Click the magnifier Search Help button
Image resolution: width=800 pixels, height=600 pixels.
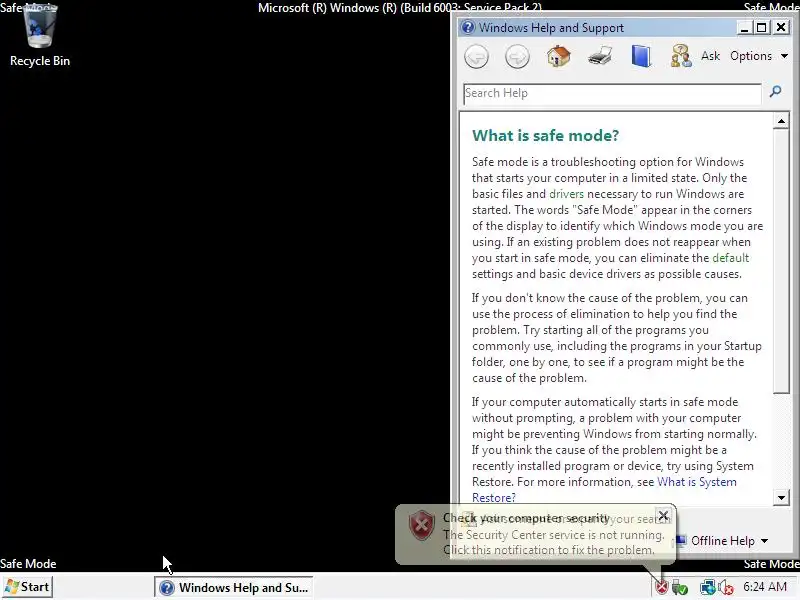point(776,92)
